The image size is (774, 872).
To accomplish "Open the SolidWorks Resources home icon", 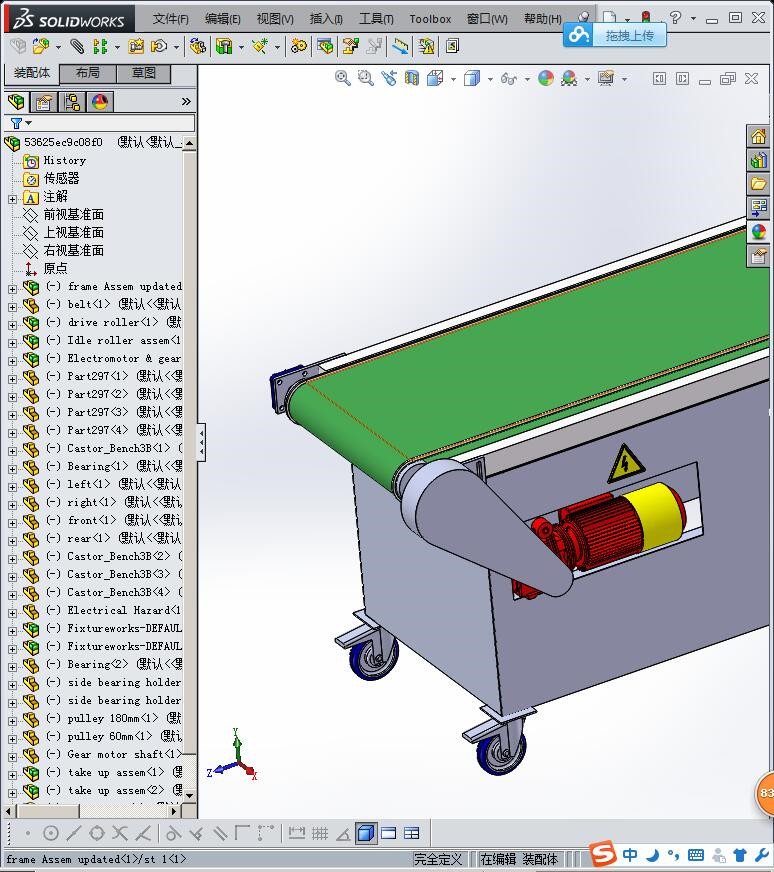I will (758, 136).
